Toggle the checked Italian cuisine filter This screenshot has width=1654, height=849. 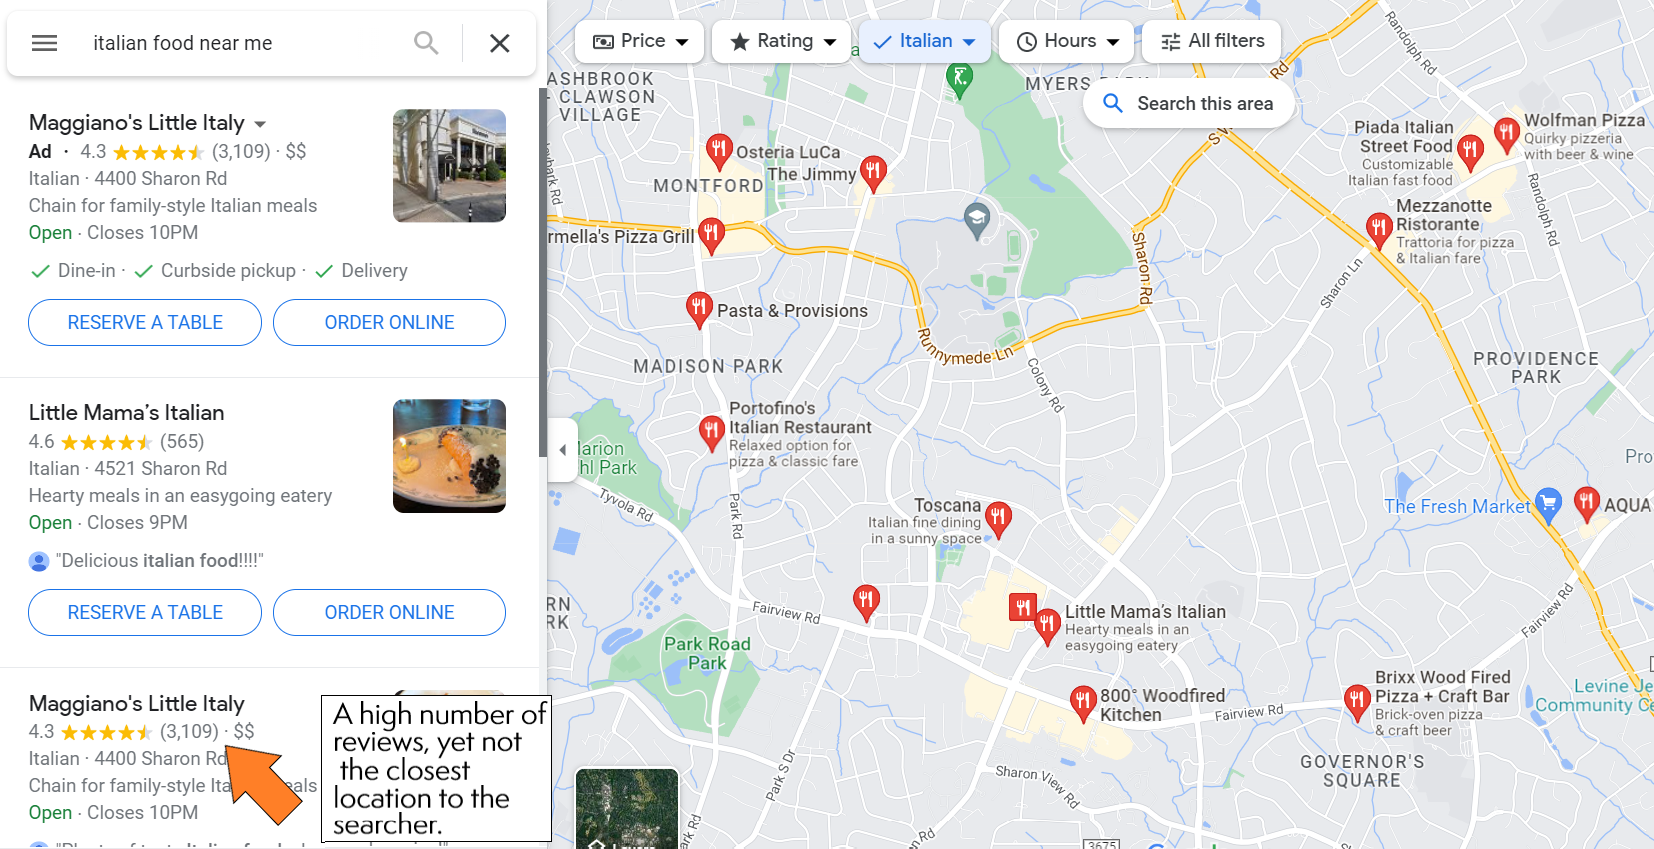click(x=925, y=41)
